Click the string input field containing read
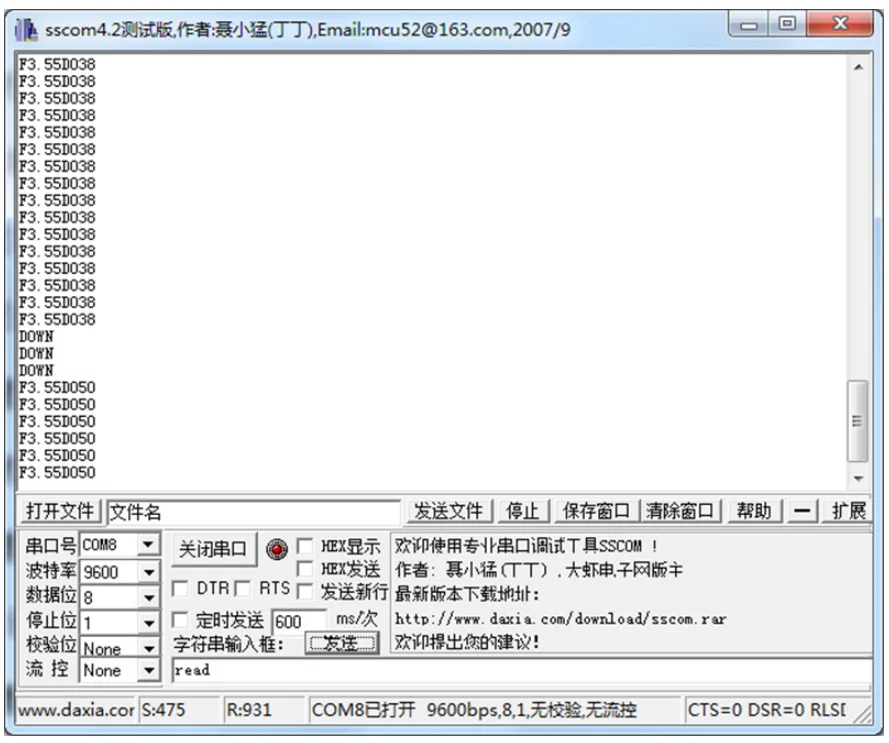This screenshot has height=743, width=889. pos(522,670)
